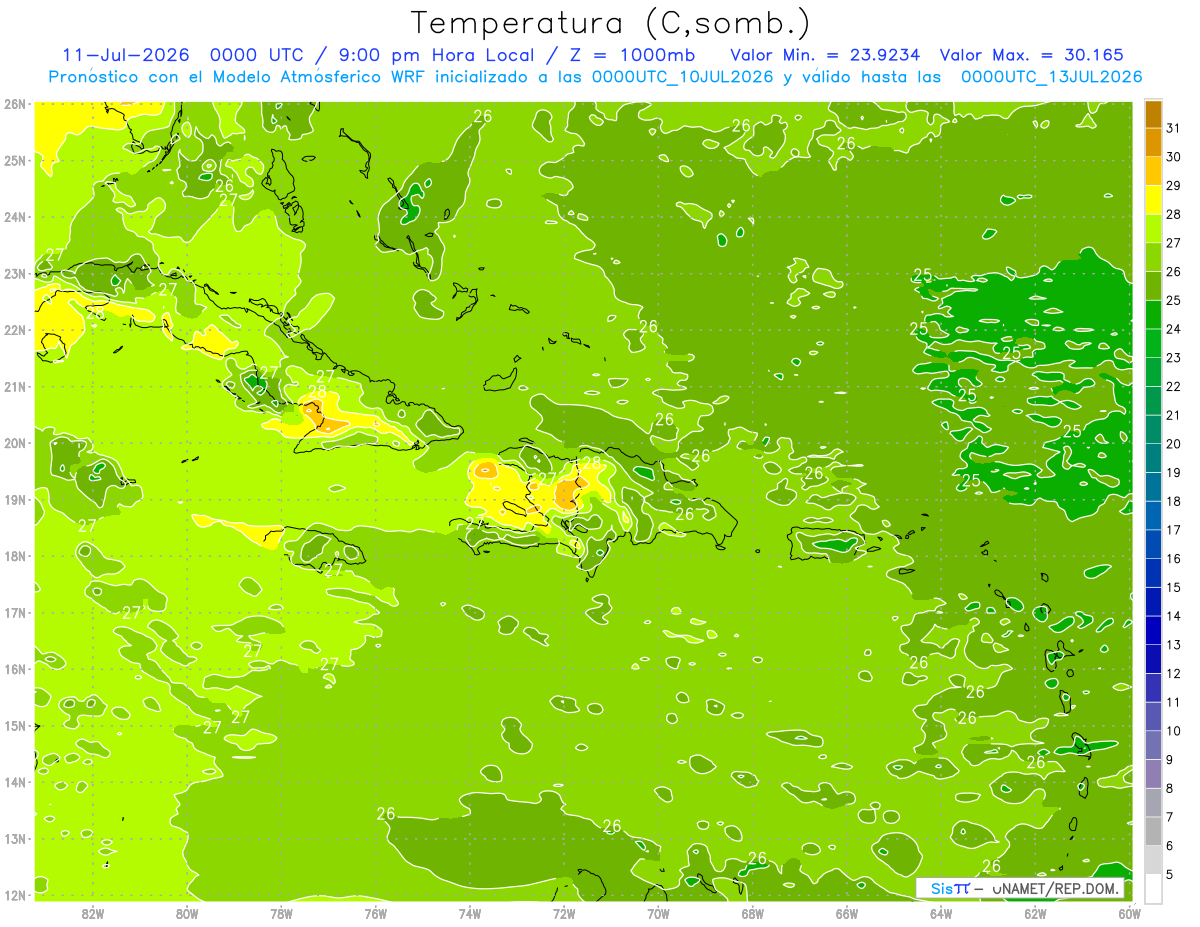1200x927 pixels.
Task: Select the "Valor Max. = 30.165" value
Action: [x=1031, y=55]
